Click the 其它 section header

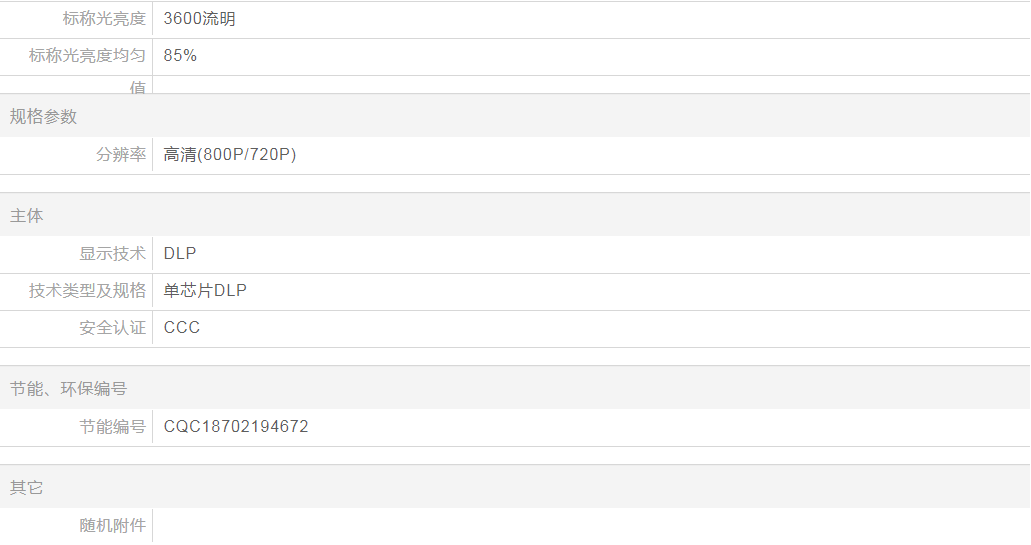[x=27, y=488]
